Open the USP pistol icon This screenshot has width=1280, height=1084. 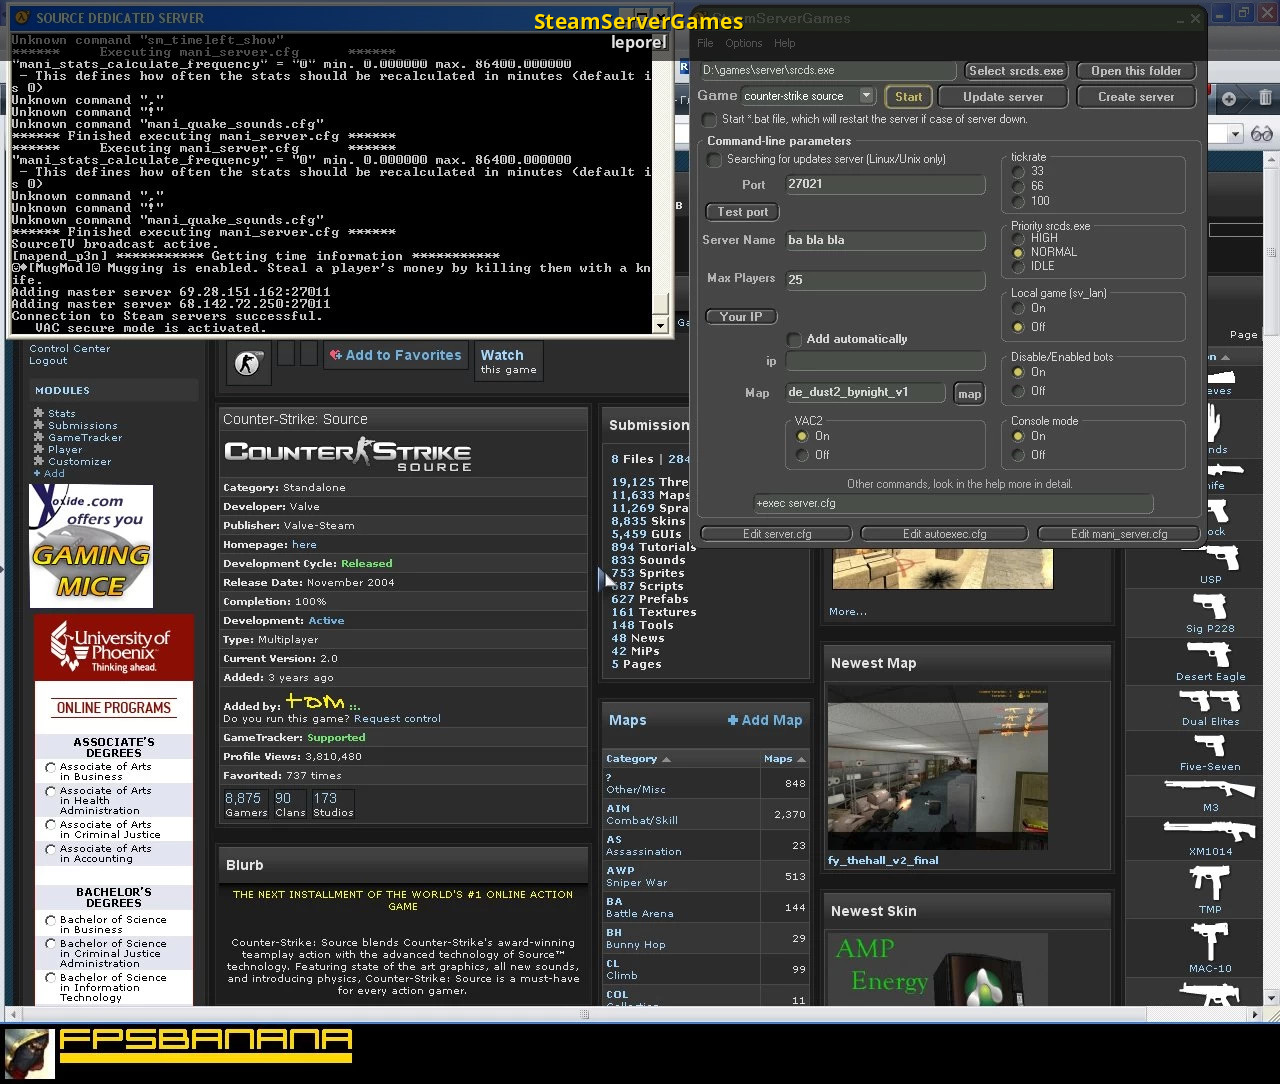tap(1211, 558)
